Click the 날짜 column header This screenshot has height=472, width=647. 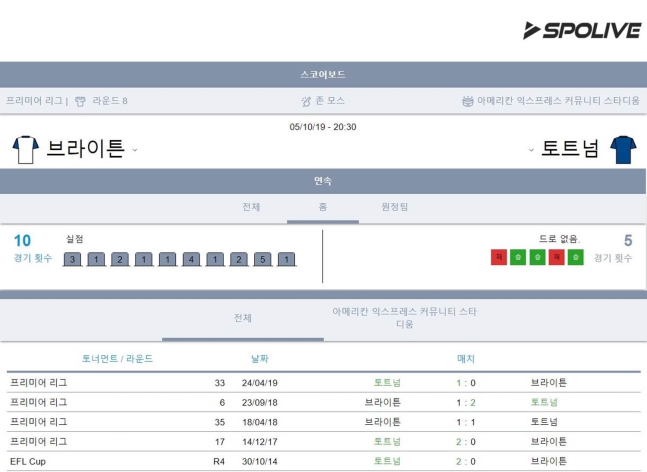pyautogui.click(x=260, y=359)
